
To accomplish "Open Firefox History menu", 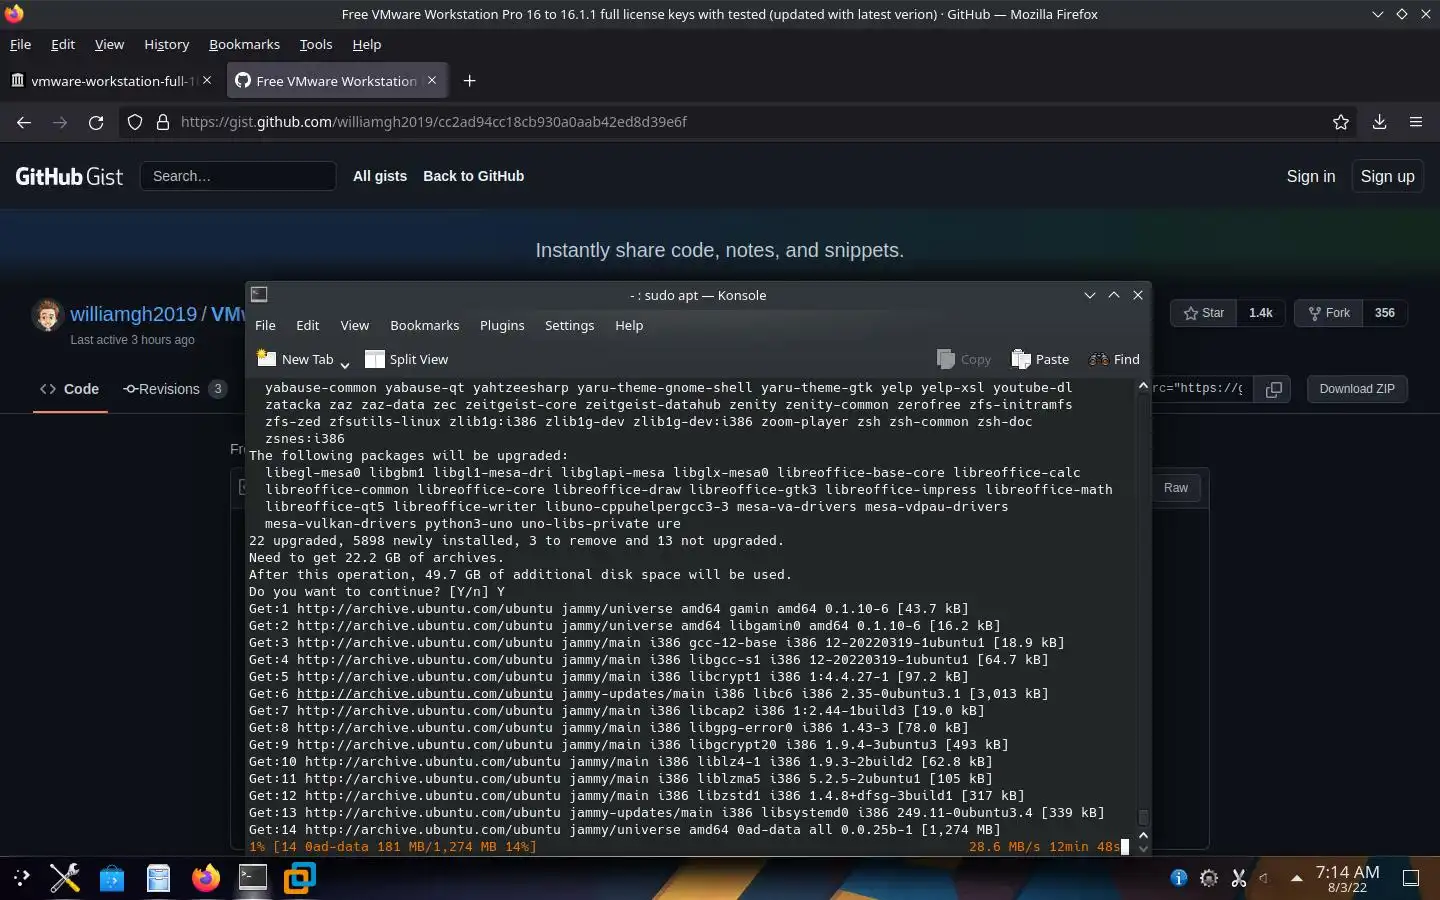I will point(166,44).
